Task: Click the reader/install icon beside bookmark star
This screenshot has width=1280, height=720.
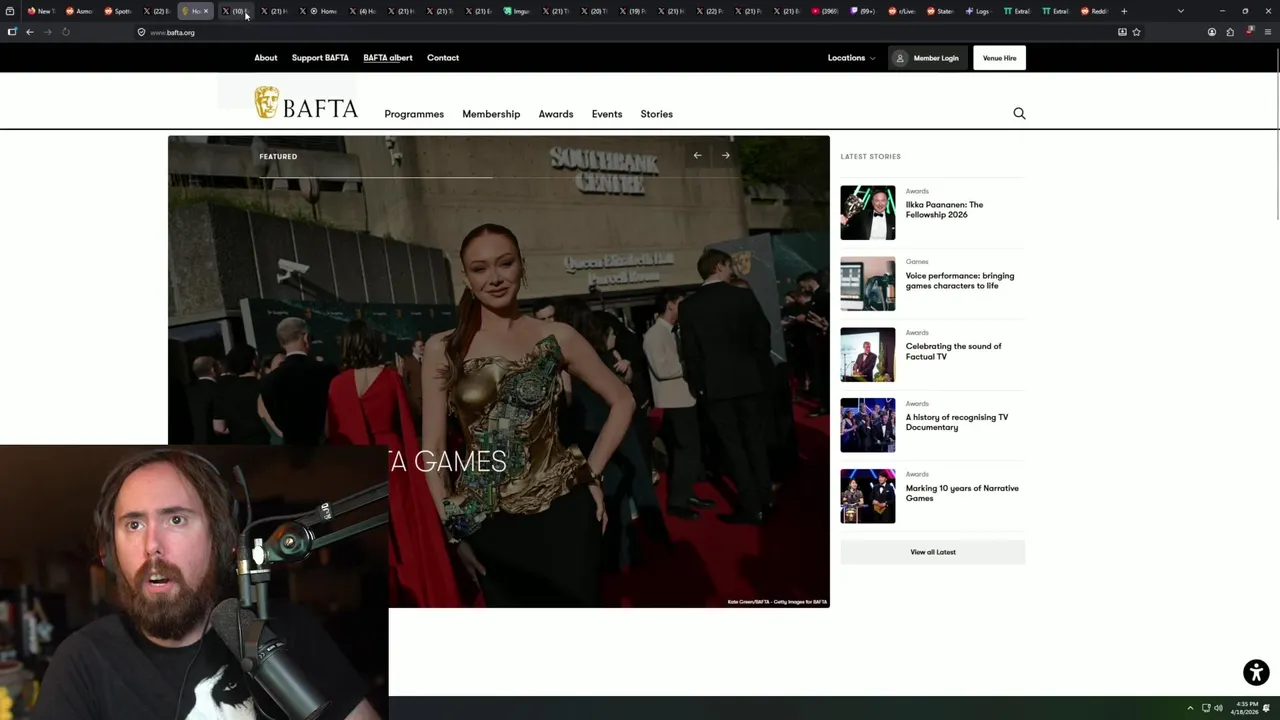Action: click(x=1122, y=32)
